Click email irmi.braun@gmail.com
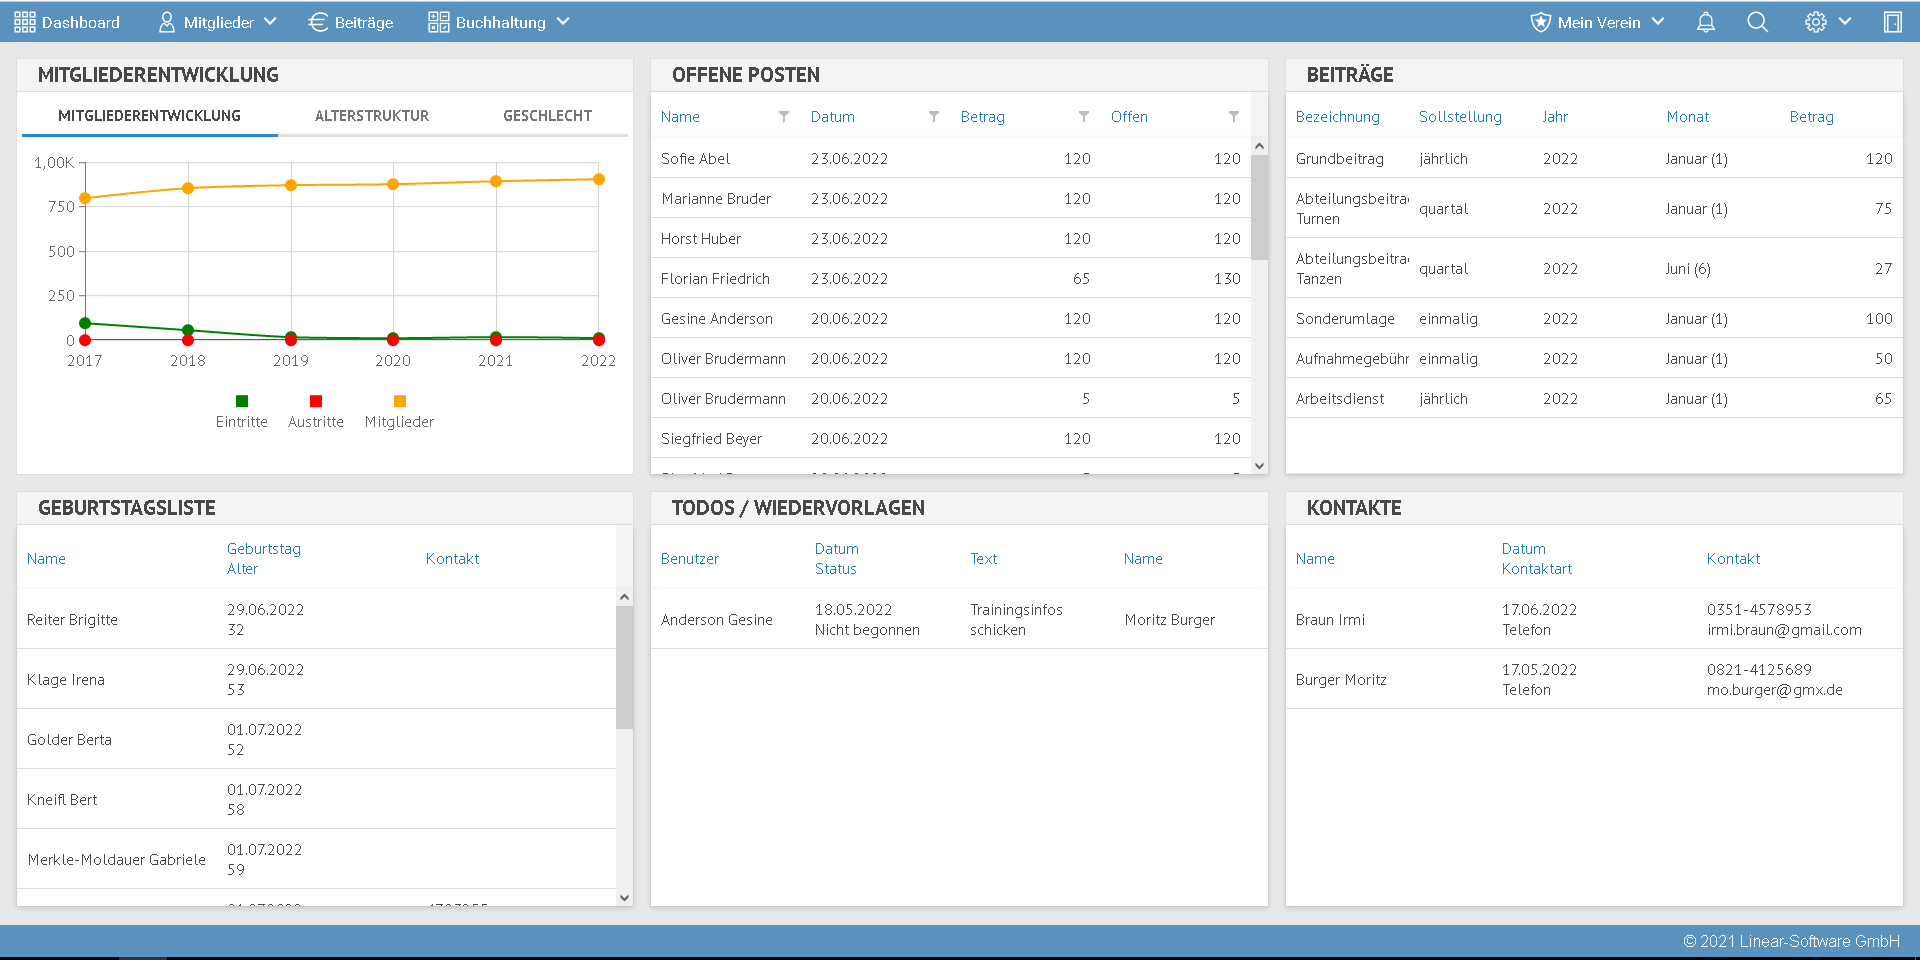 click(x=1784, y=630)
